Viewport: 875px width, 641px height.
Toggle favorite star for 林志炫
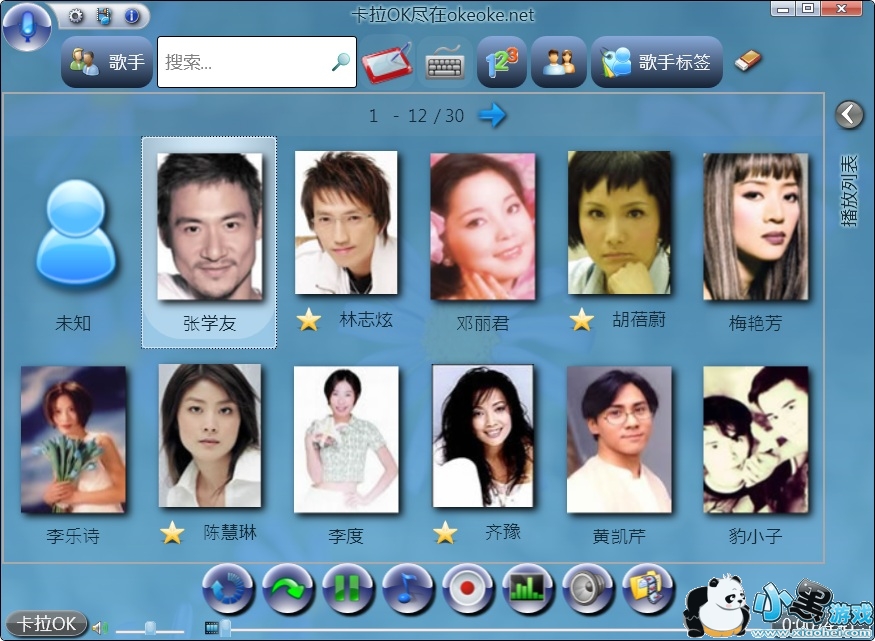pos(309,320)
